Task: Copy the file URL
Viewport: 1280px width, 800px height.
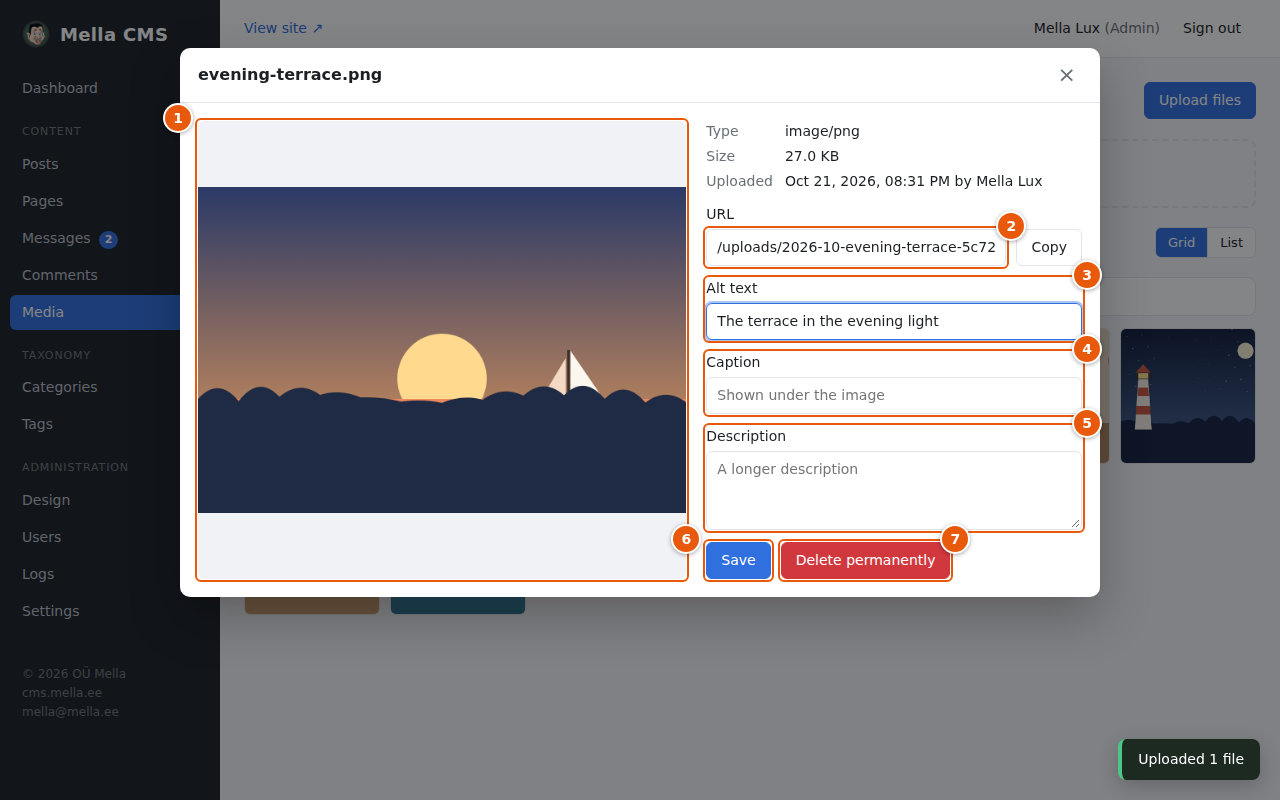Action: pyautogui.click(x=1049, y=247)
